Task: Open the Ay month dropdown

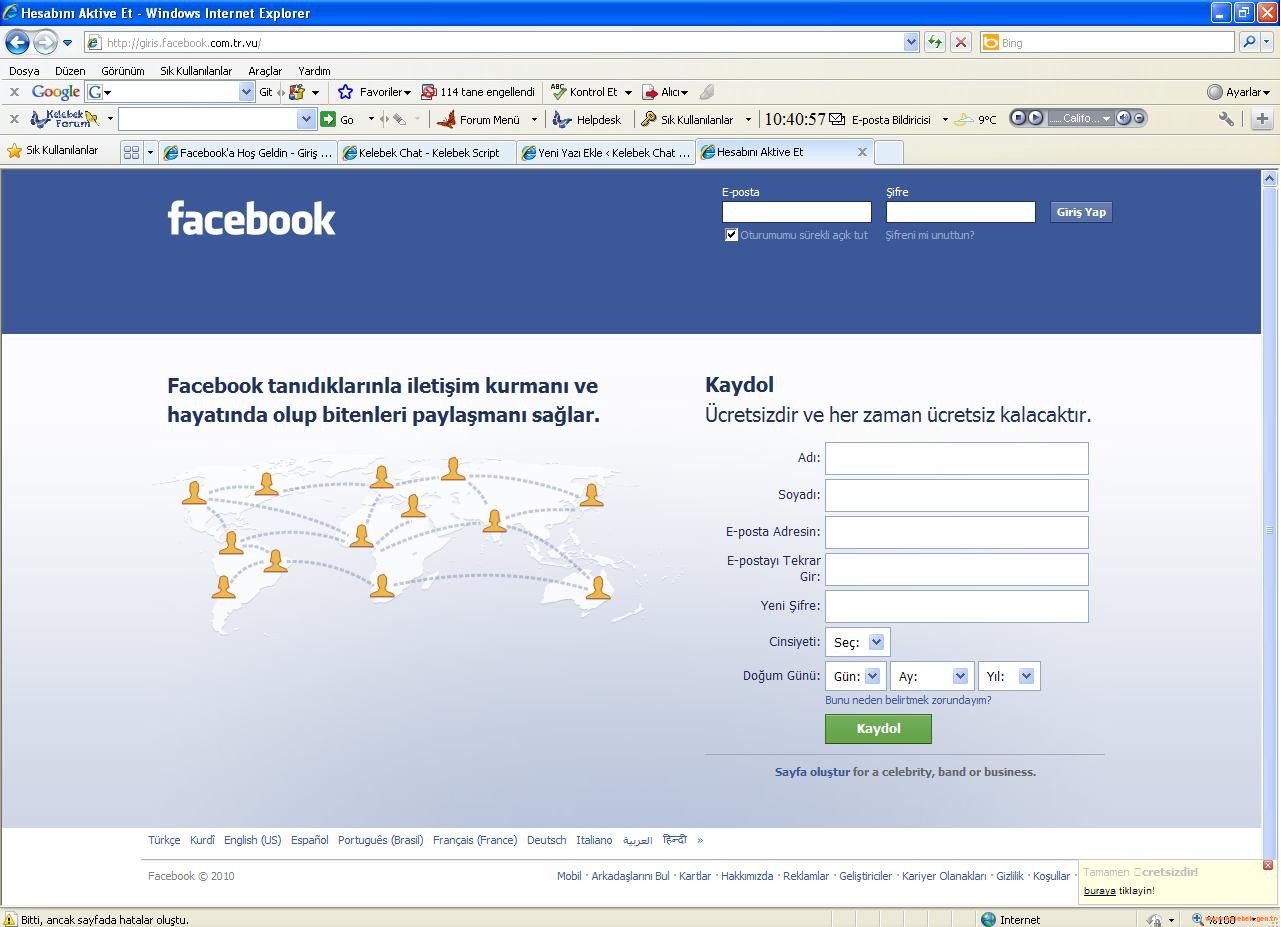Action: [x=932, y=676]
